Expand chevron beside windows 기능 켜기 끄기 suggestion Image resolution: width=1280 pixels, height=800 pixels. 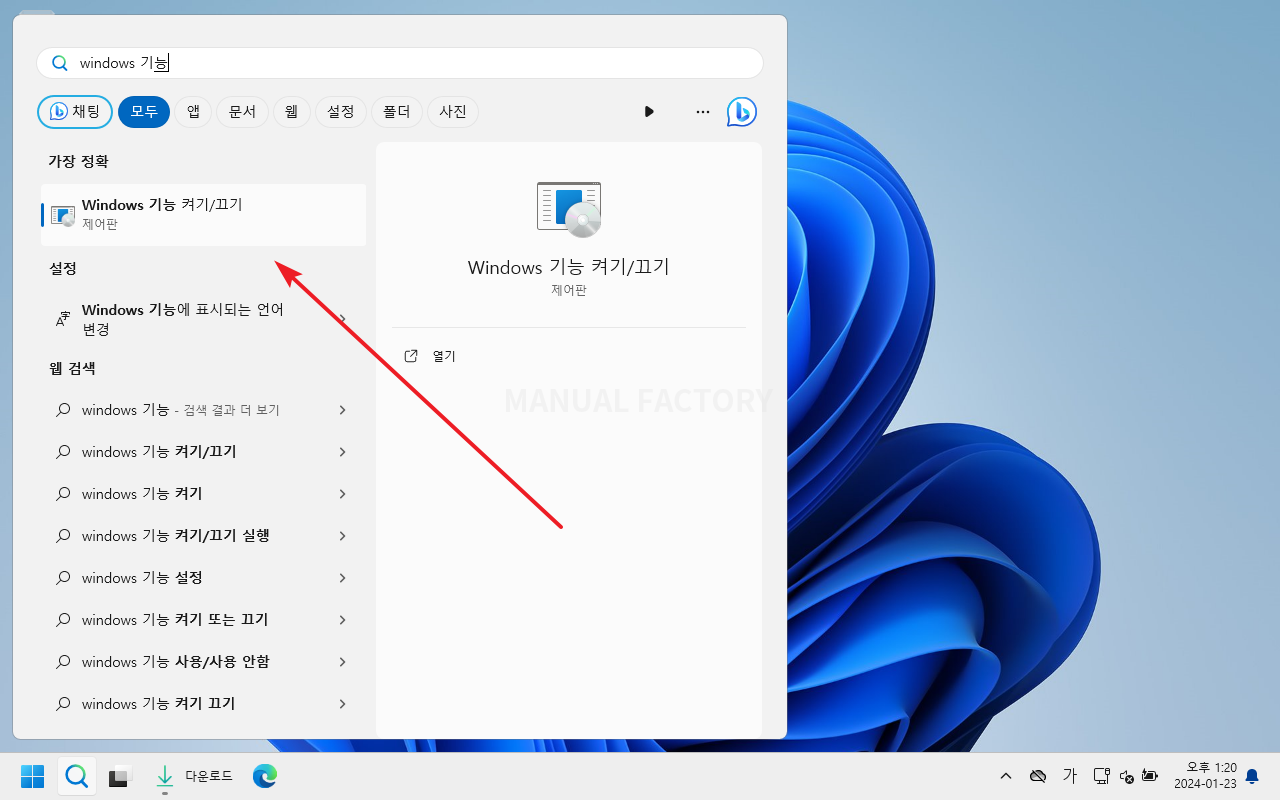click(x=342, y=704)
